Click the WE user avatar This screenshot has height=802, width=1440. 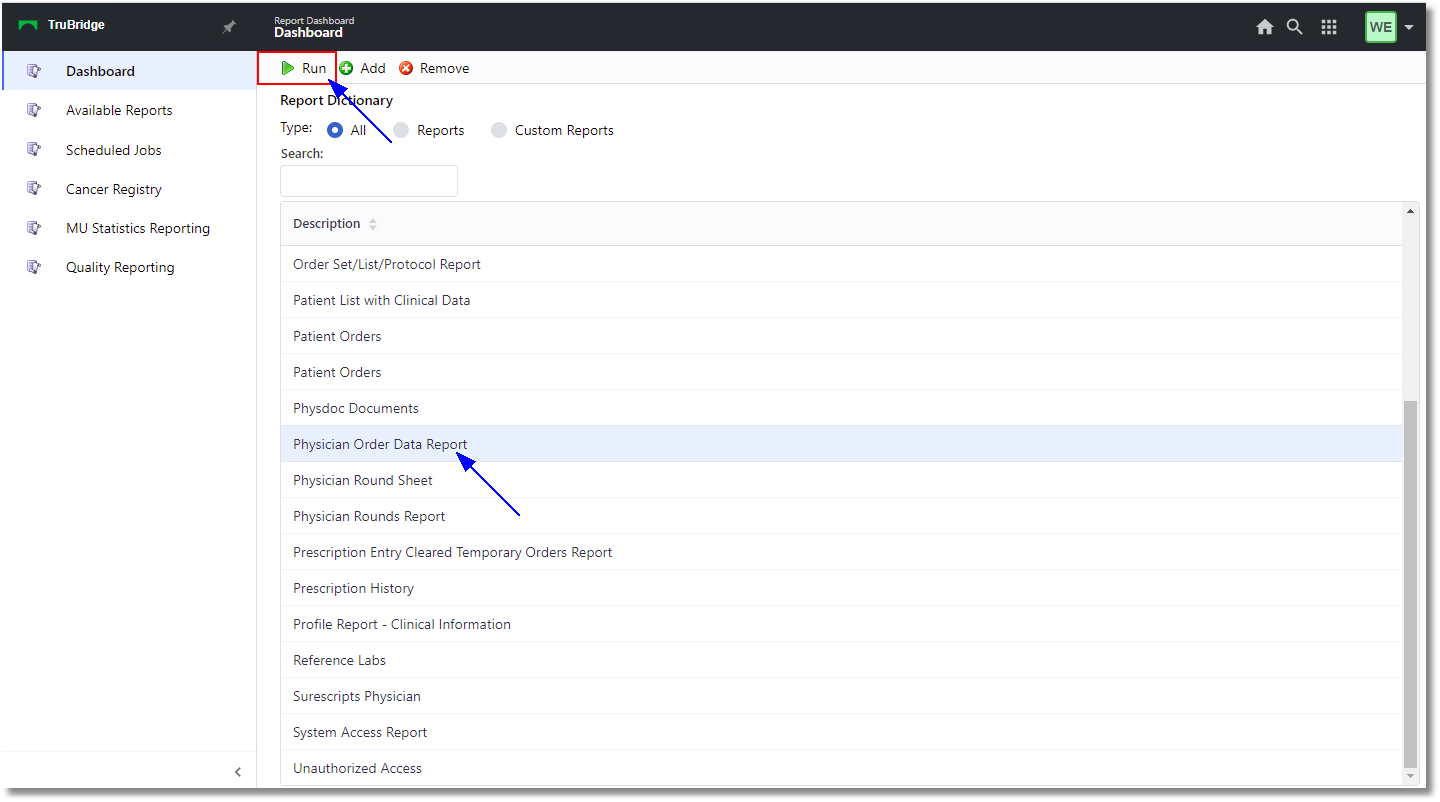(1381, 27)
